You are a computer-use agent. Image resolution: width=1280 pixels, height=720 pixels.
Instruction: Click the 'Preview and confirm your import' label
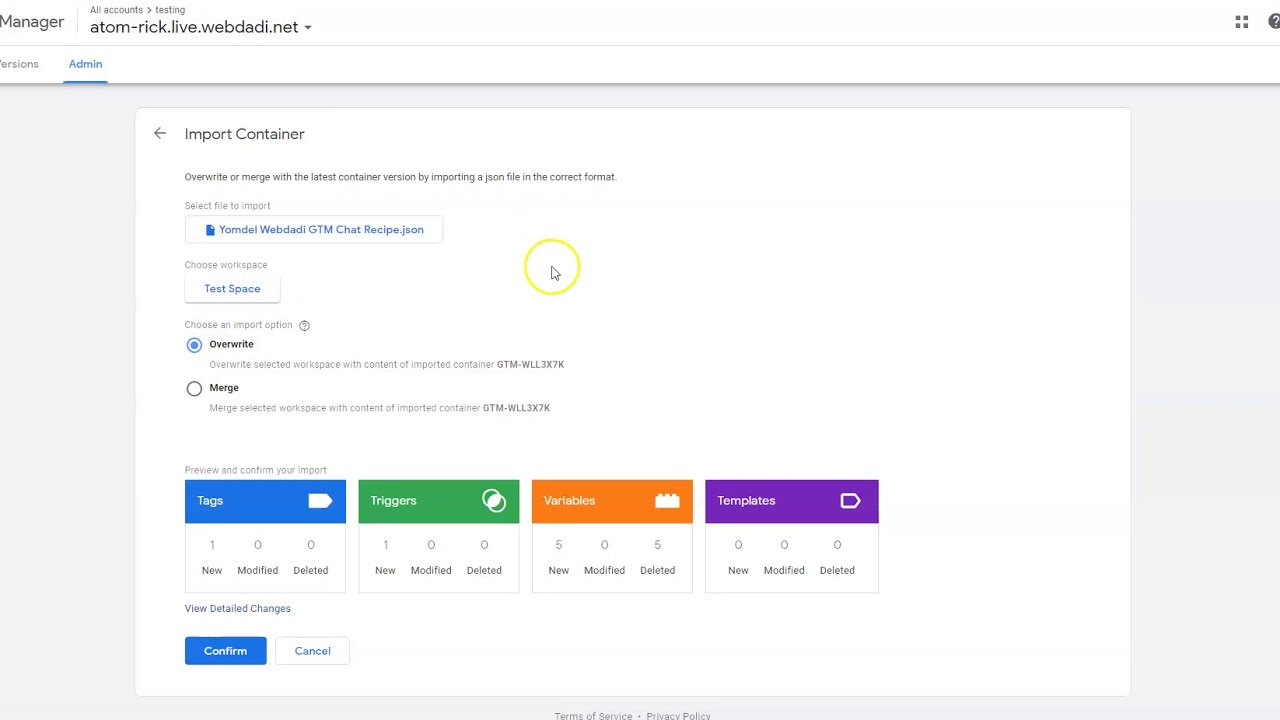pos(255,470)
